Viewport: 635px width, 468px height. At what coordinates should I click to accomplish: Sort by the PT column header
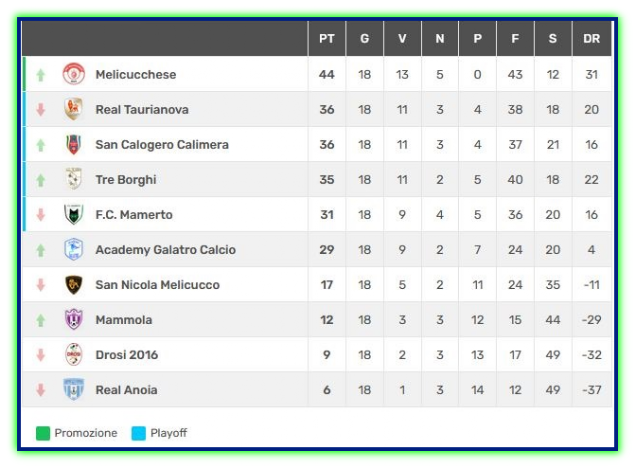(x=327, y=38)
